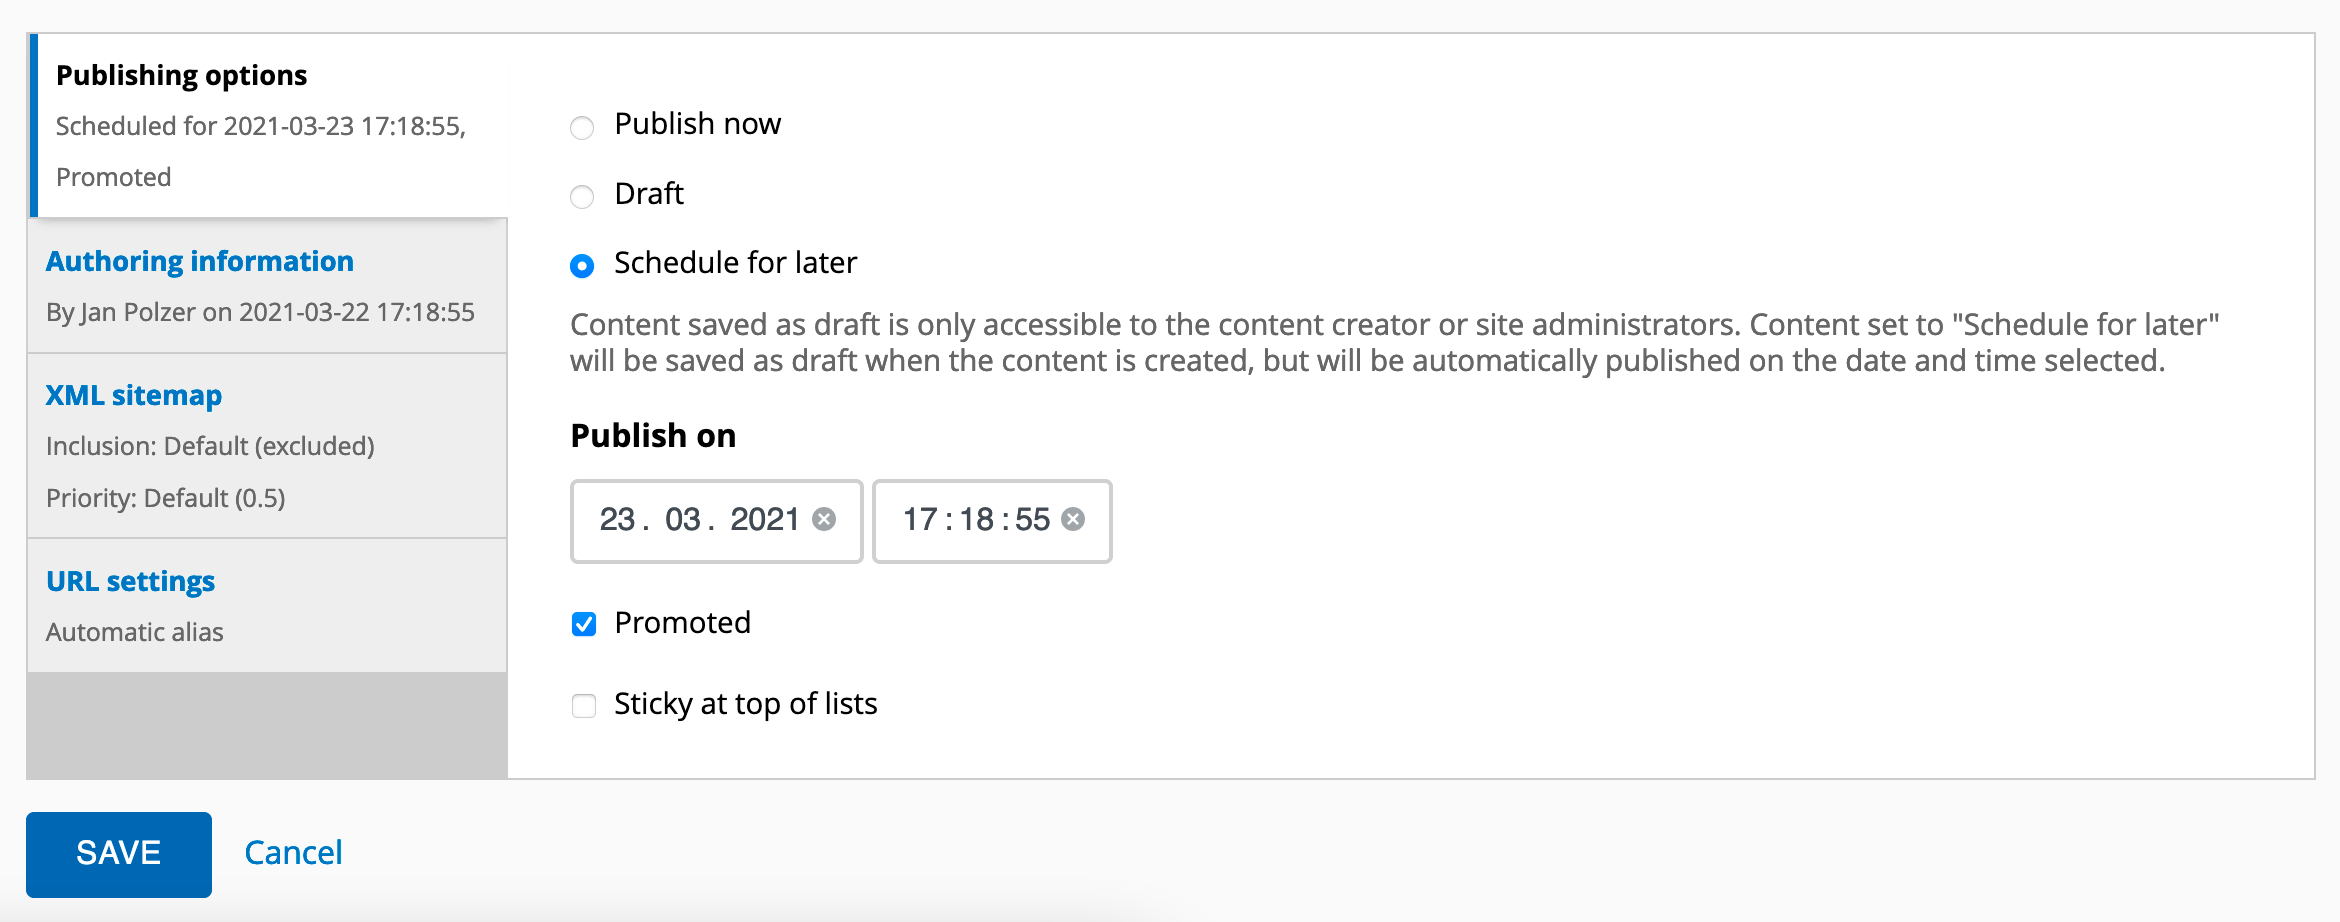Viewport: 2340px width, 922px height.
Task: Clear the date field using its clear icon
Action: click(x=824, y=519)
